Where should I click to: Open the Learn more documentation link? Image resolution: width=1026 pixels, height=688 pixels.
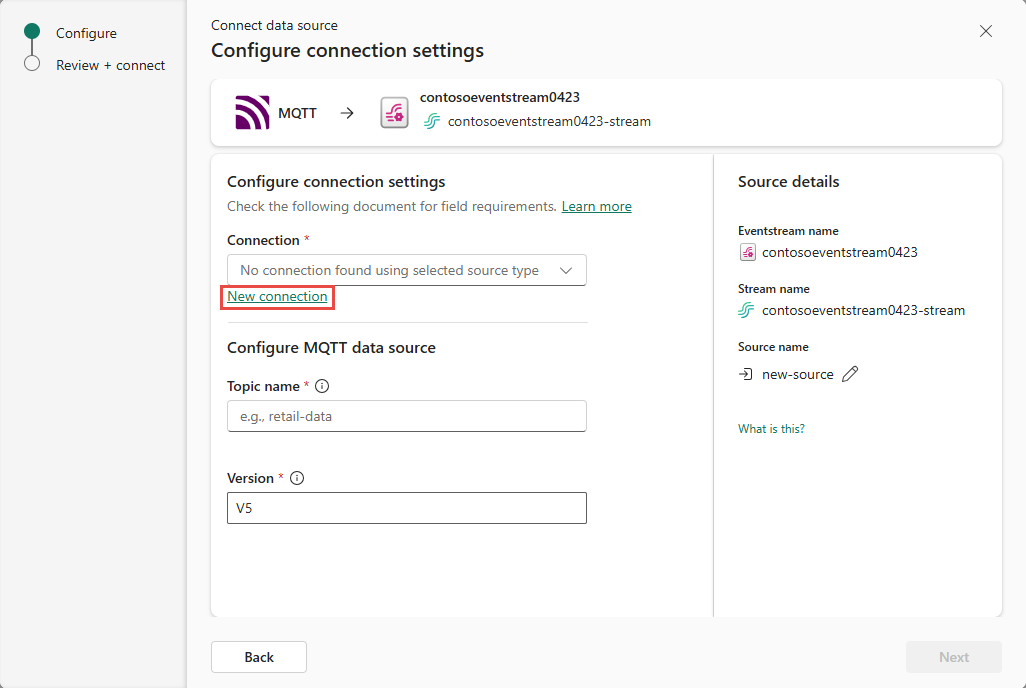[596, 206]
